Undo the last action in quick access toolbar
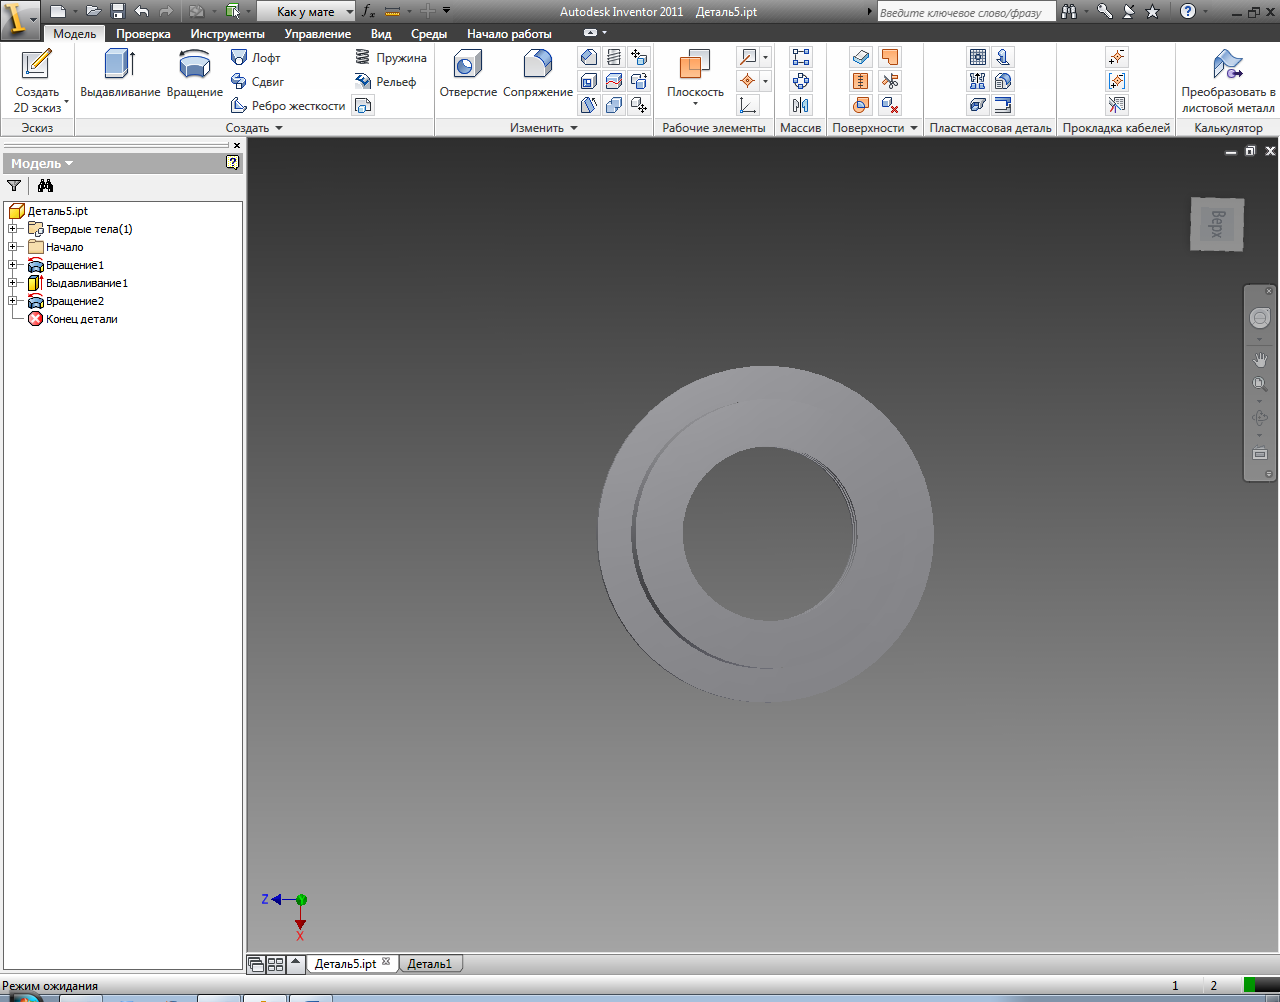 pyautogui.click(x=142, y=11)
